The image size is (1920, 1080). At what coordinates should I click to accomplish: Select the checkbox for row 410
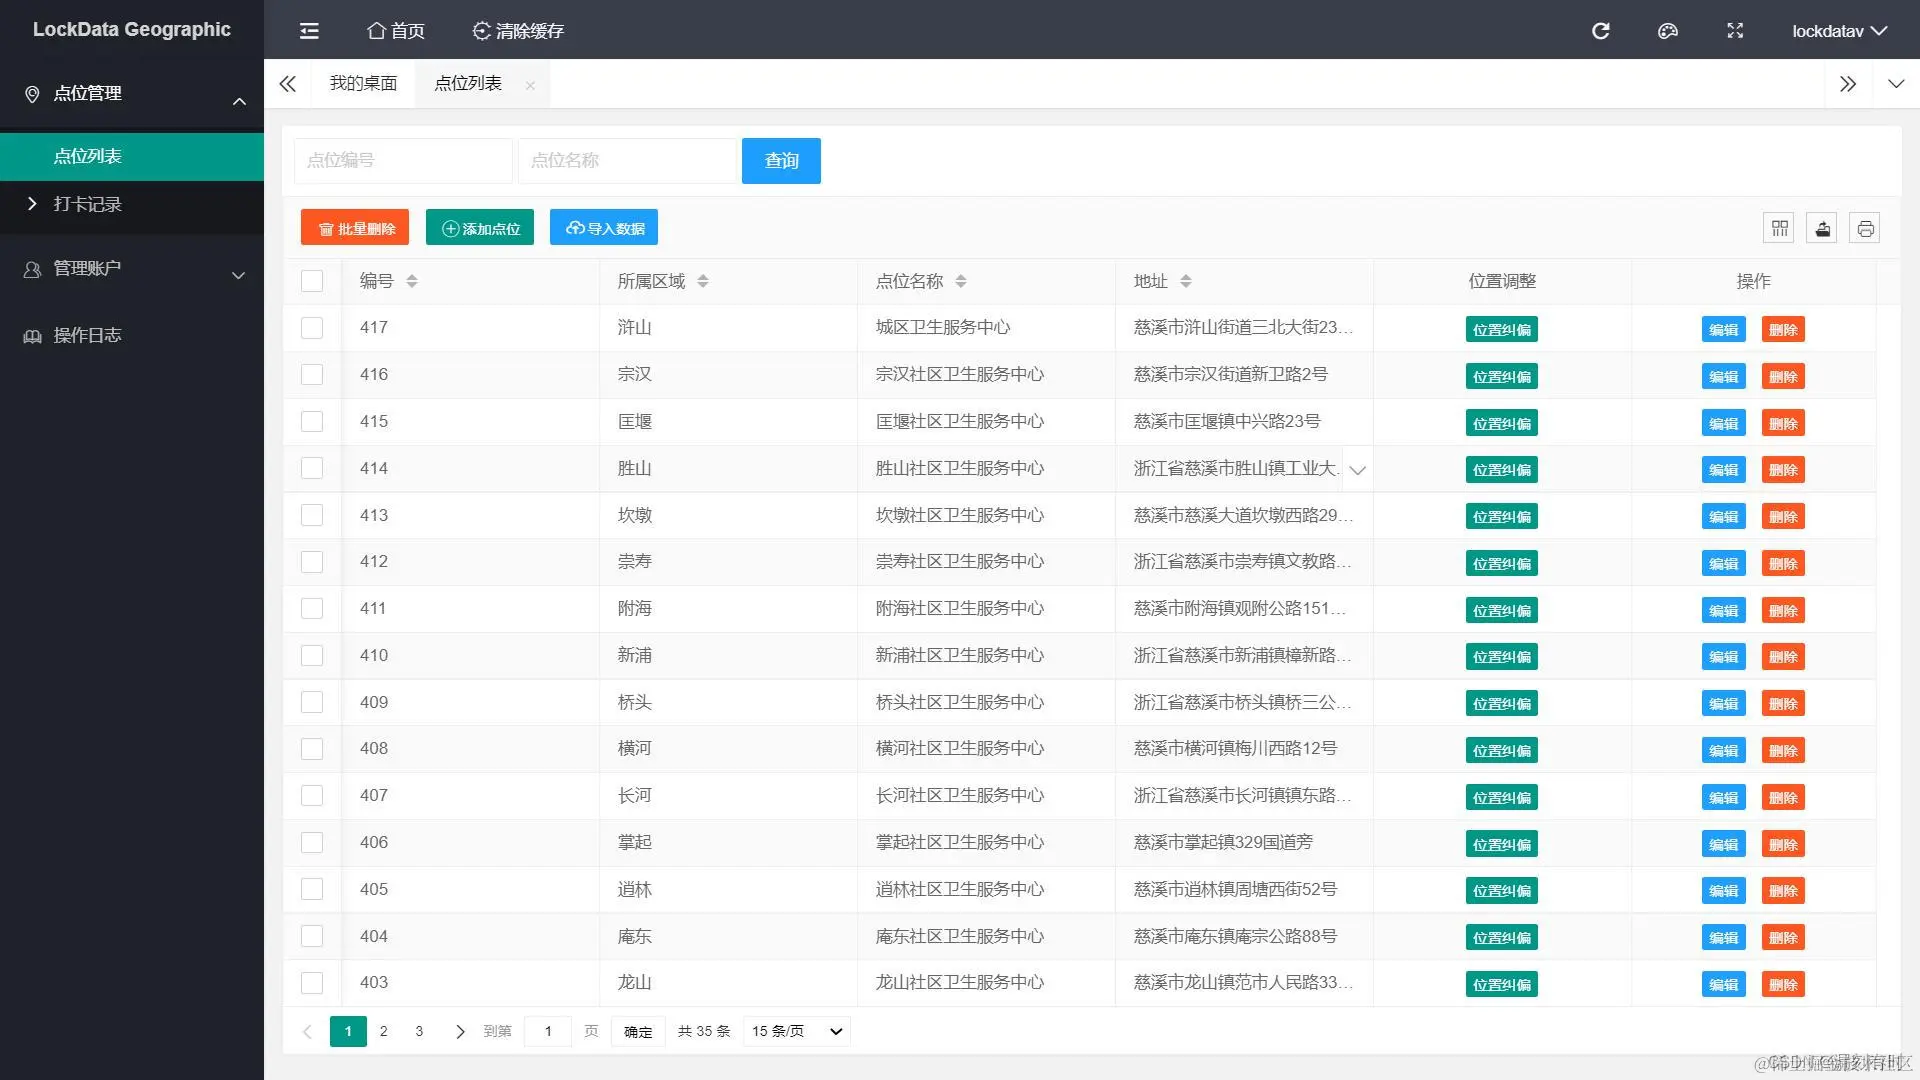click(x=312, y=656)
